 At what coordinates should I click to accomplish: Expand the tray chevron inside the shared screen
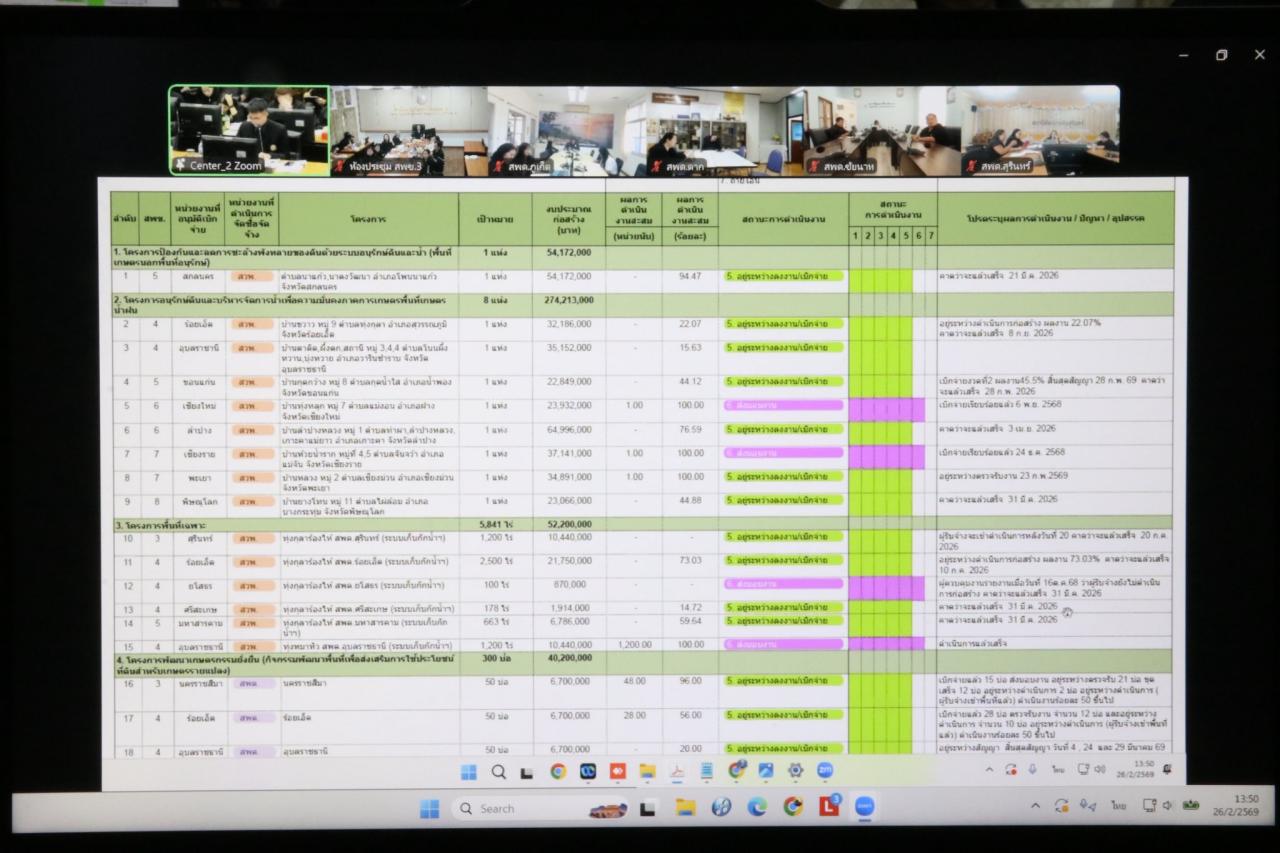[x=990, y=769]
